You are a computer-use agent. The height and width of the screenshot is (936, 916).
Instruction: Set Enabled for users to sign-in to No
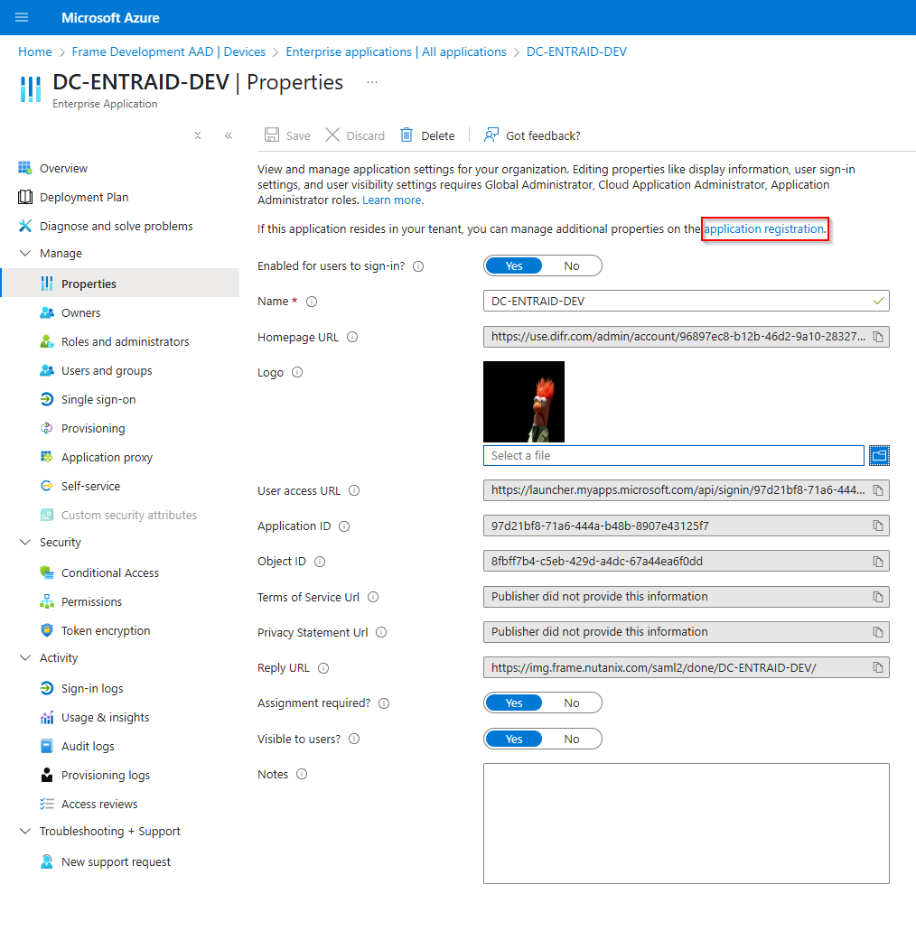click(572, 266)
